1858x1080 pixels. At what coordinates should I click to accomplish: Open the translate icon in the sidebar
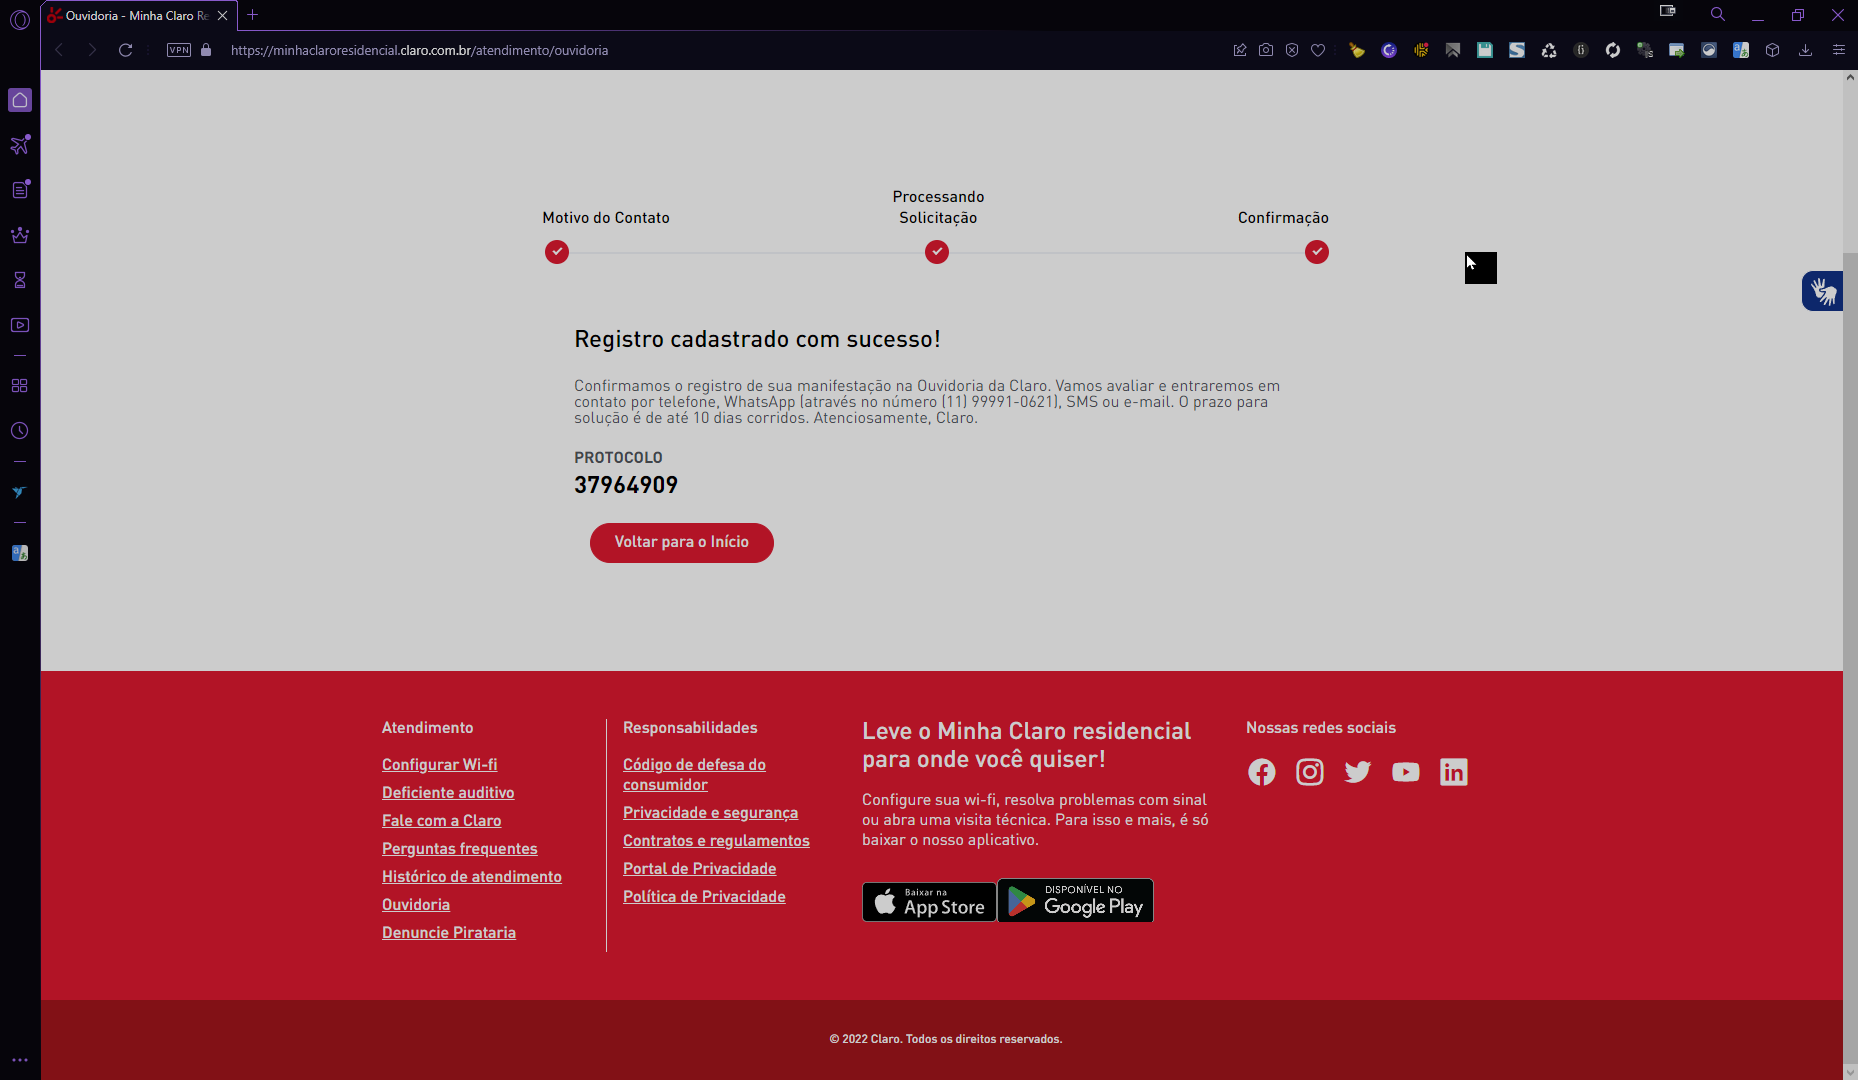coord(20,553)
